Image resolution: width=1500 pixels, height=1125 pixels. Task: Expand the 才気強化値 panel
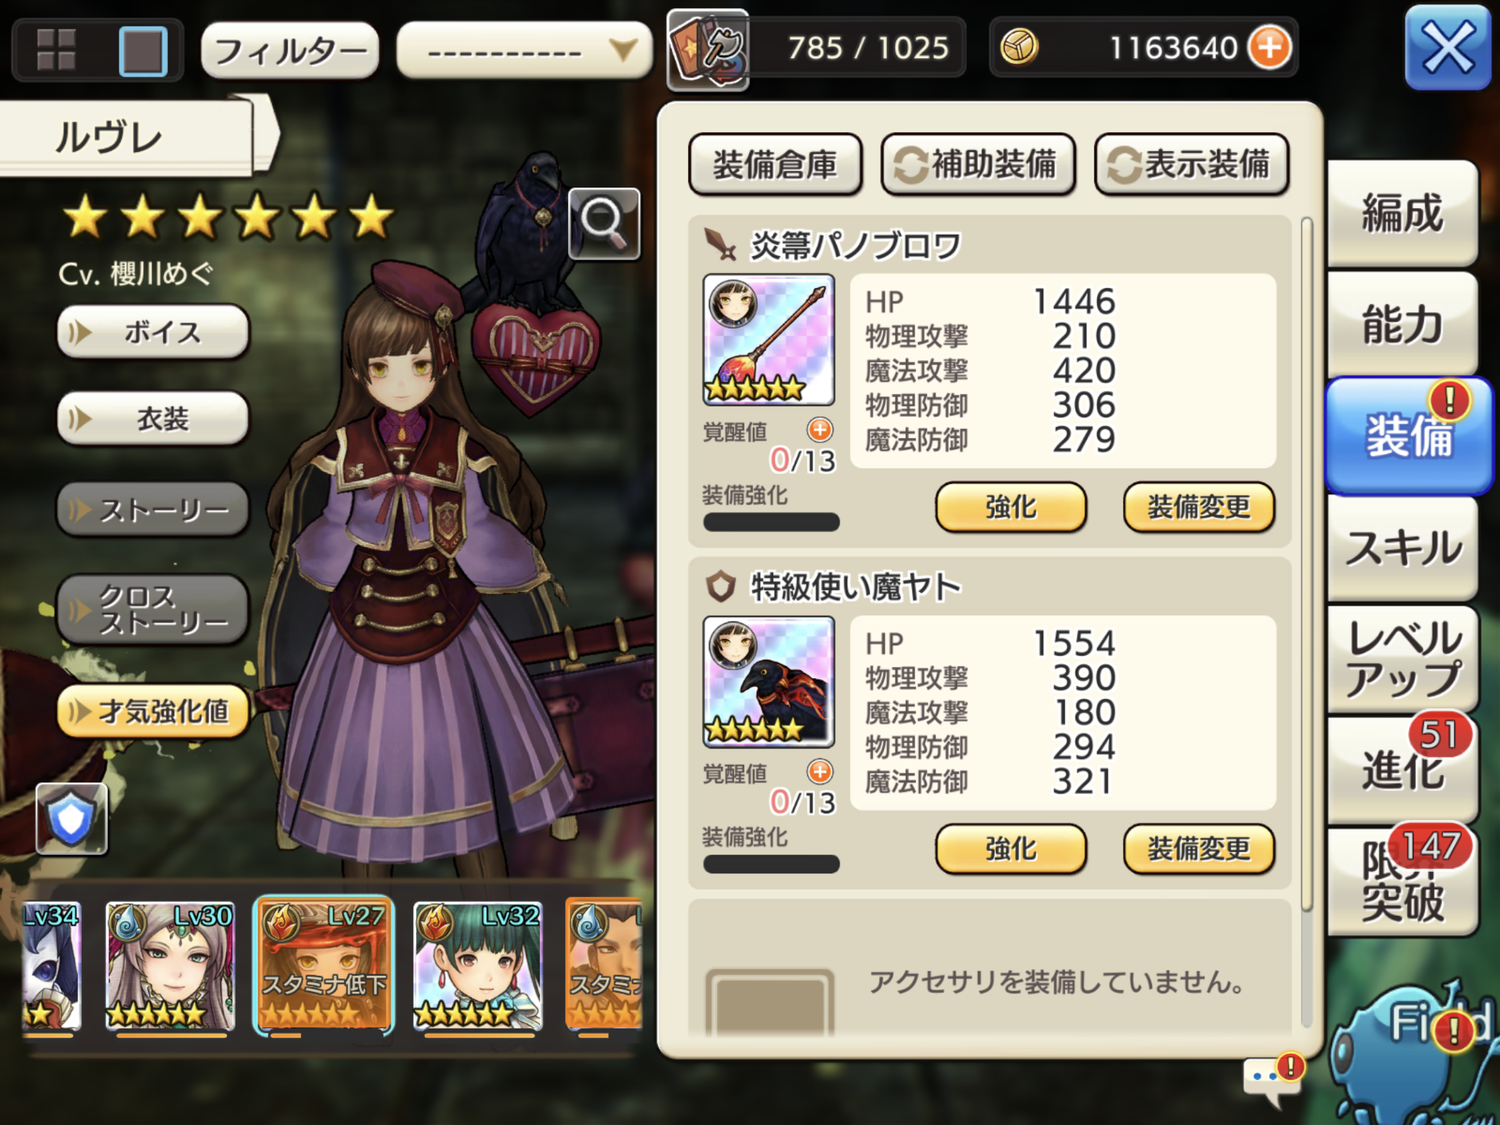coord(153,712)
